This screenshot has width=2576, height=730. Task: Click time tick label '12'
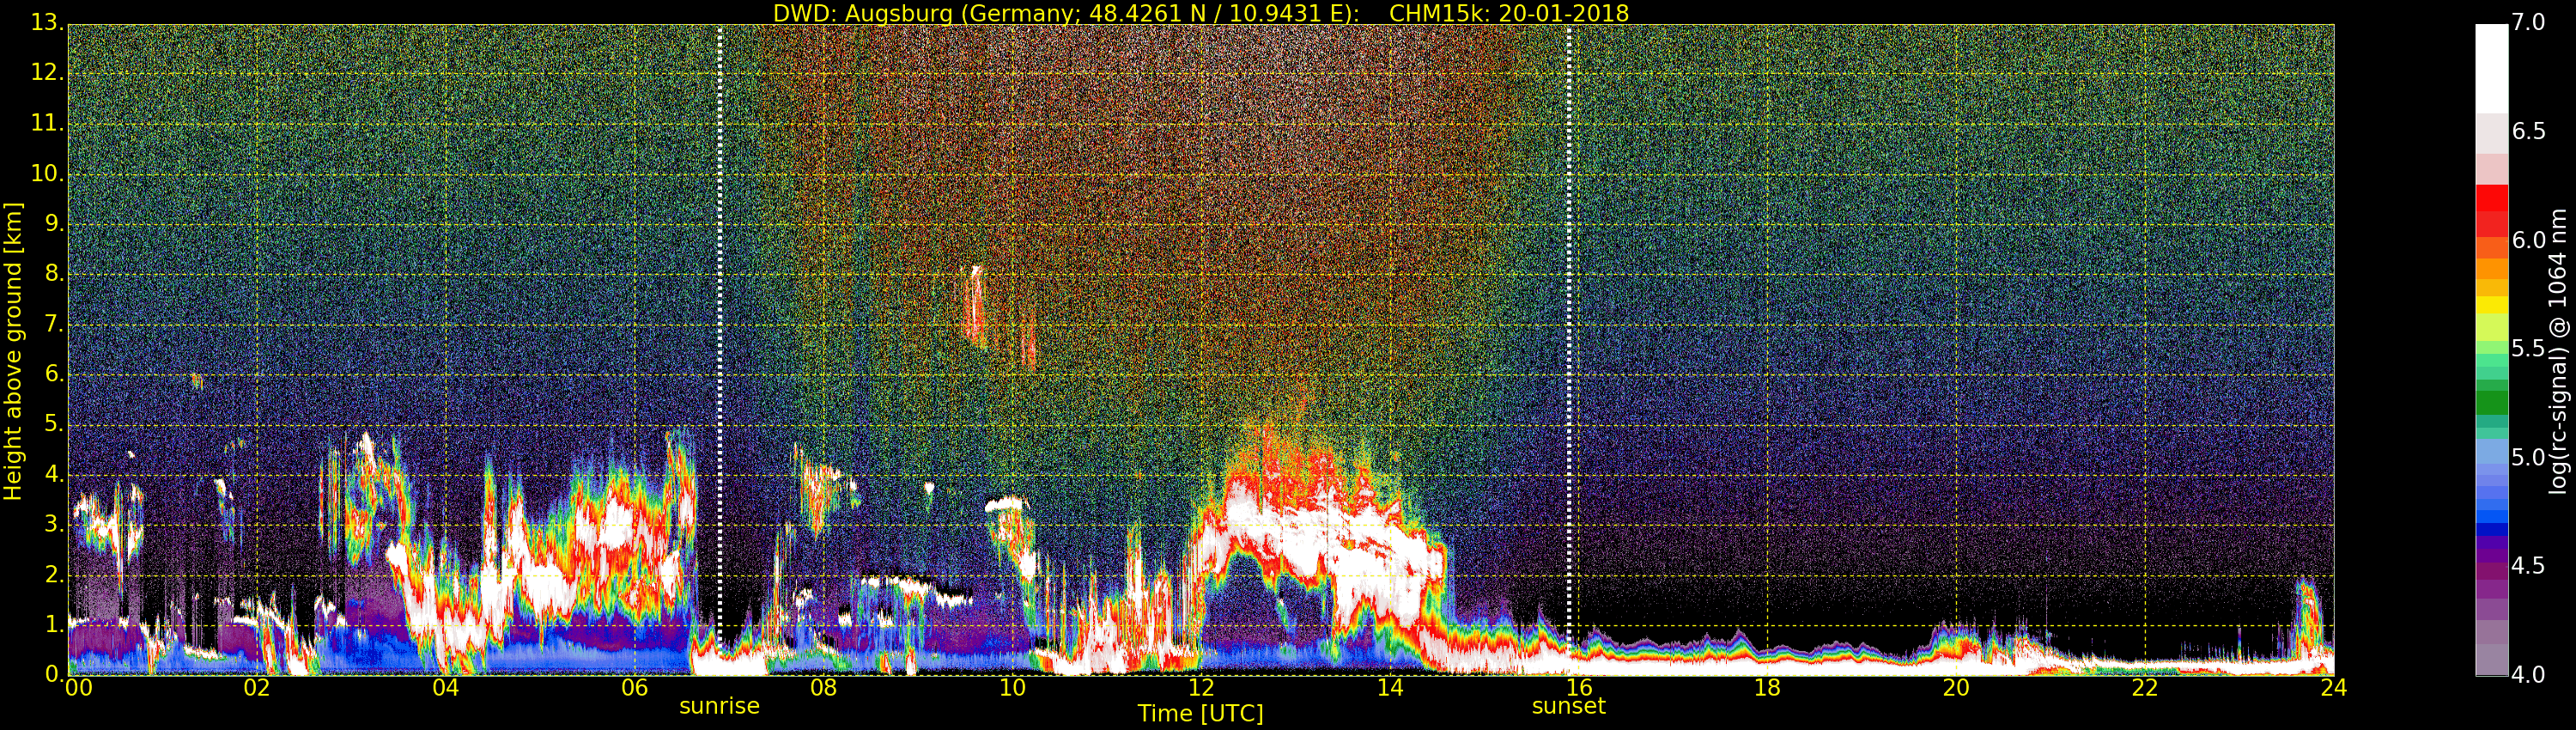pyautogui.click(x=1201, y=687)
